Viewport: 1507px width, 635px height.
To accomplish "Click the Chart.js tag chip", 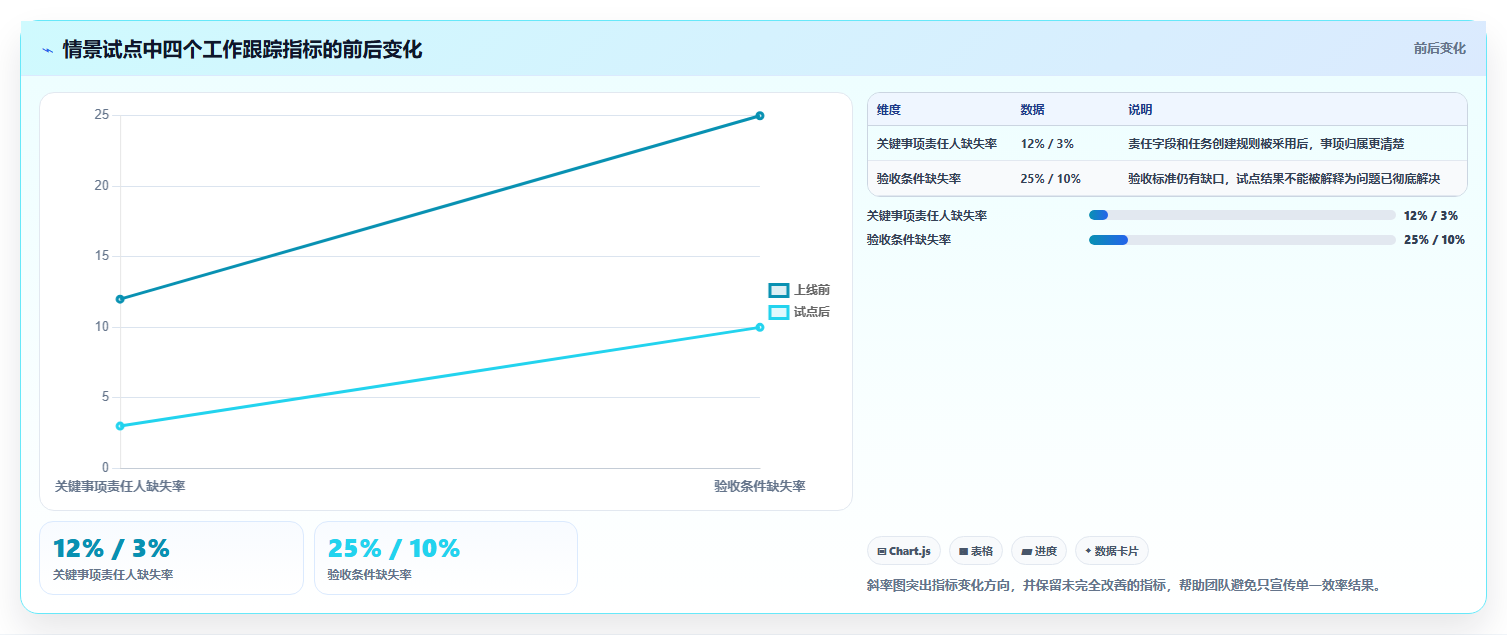I will click(x=904, y=551).
